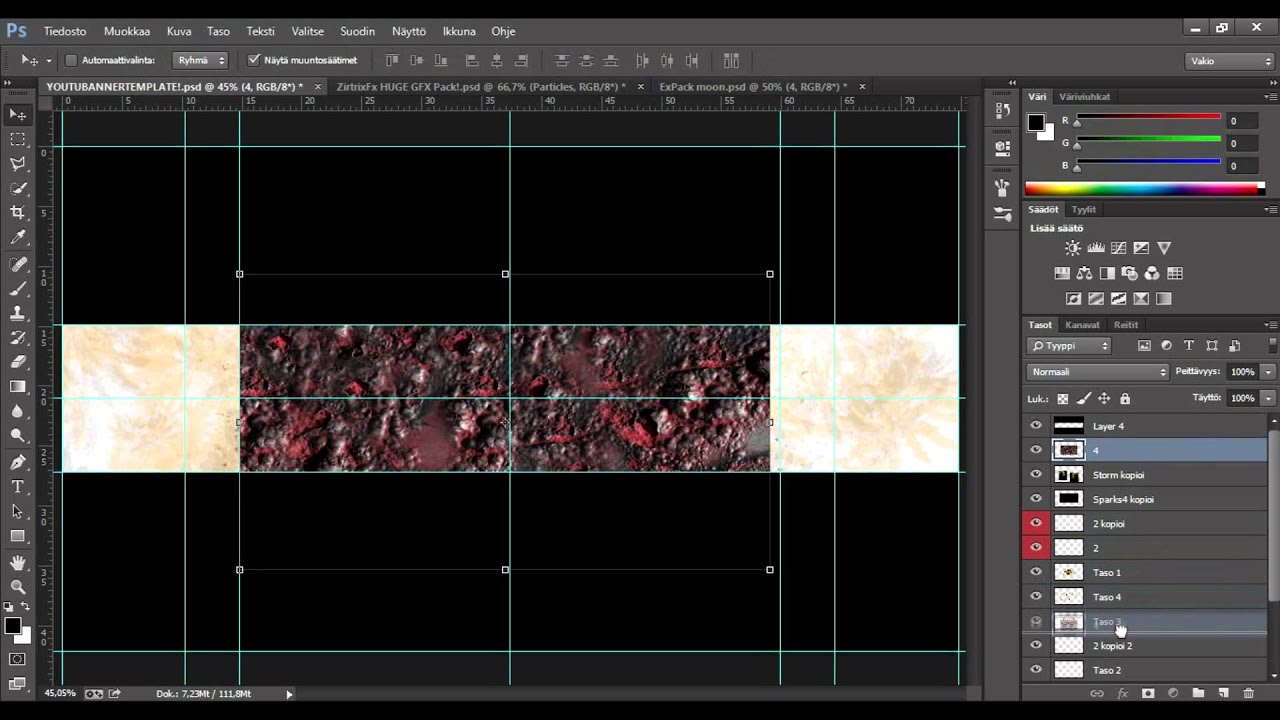The width and height of the screenshot is (1280, 720).
Task: Toggle Automaattivalinta checkbox
Action: [x=71, y=60]
